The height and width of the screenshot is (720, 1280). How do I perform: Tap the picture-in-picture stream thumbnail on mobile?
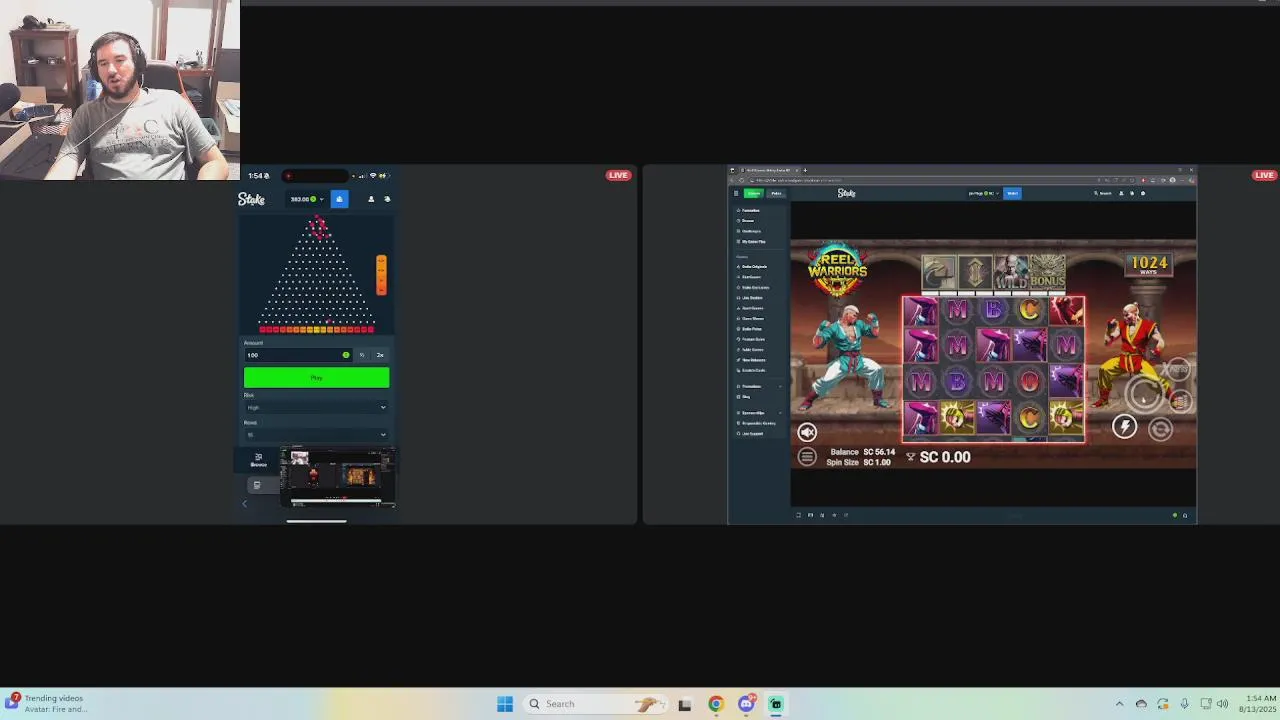pyautogui.click(x=338, y=479)
